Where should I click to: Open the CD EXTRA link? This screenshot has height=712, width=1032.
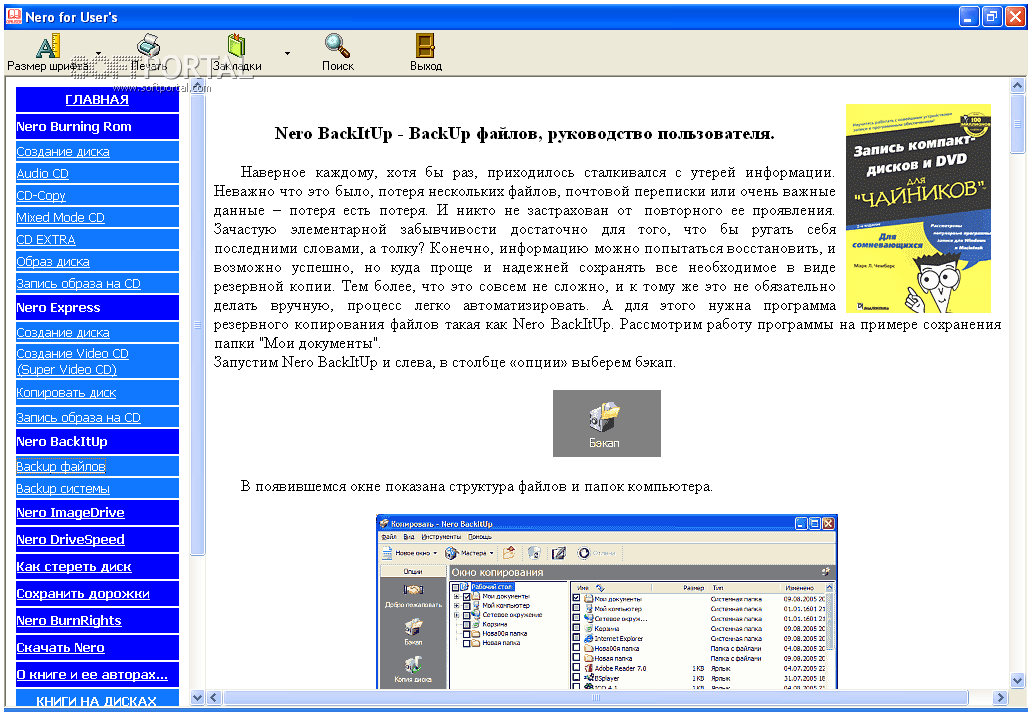[x=46, y=240]
